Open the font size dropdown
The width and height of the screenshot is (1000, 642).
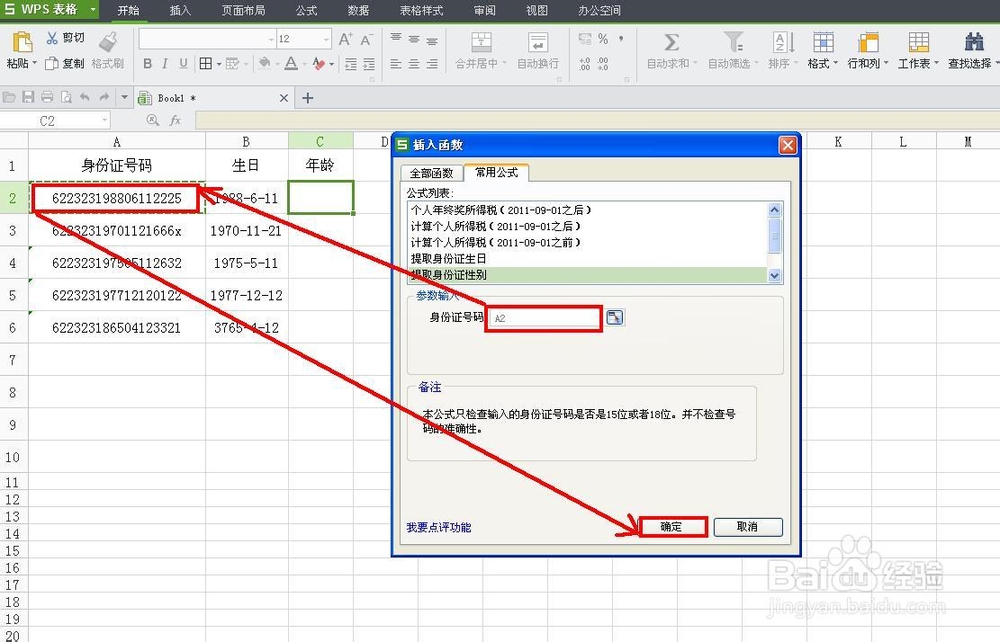[x=325, y=38]
